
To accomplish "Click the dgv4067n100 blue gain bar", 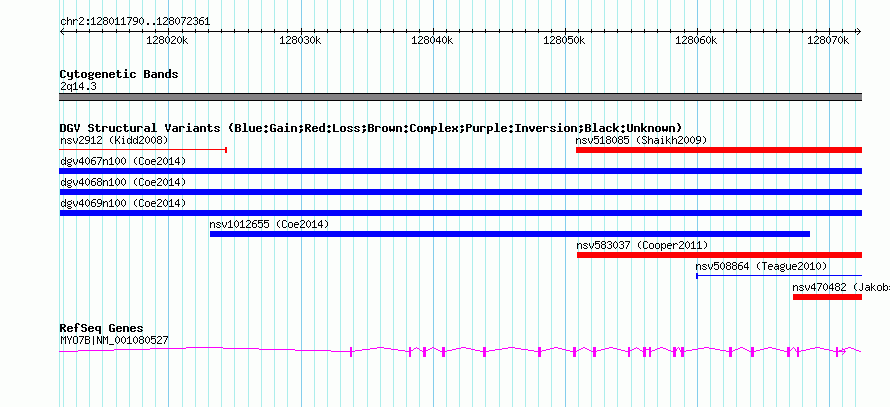I will (461, 171).
